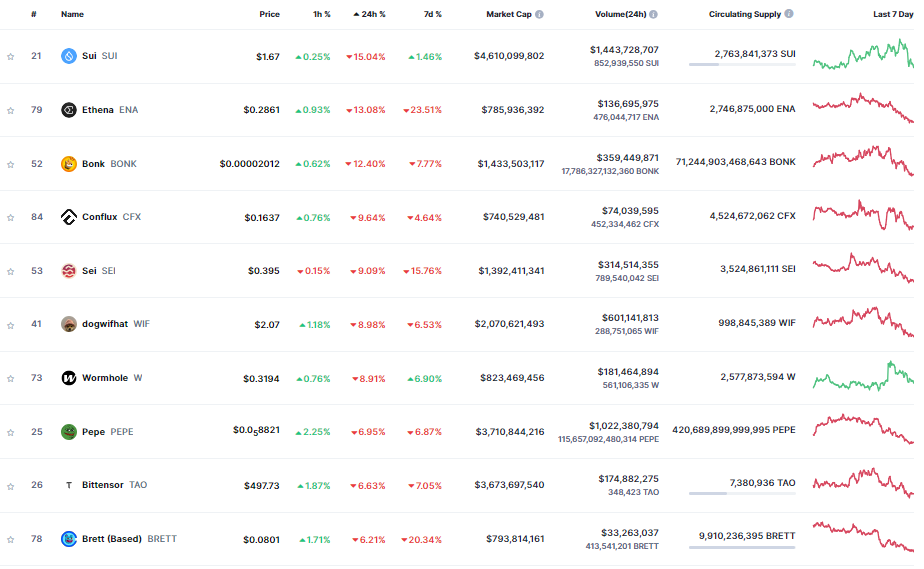924x569 pixels.
Task: Toggle dogwifhat watchlist star
Action: tap(11, 325)
